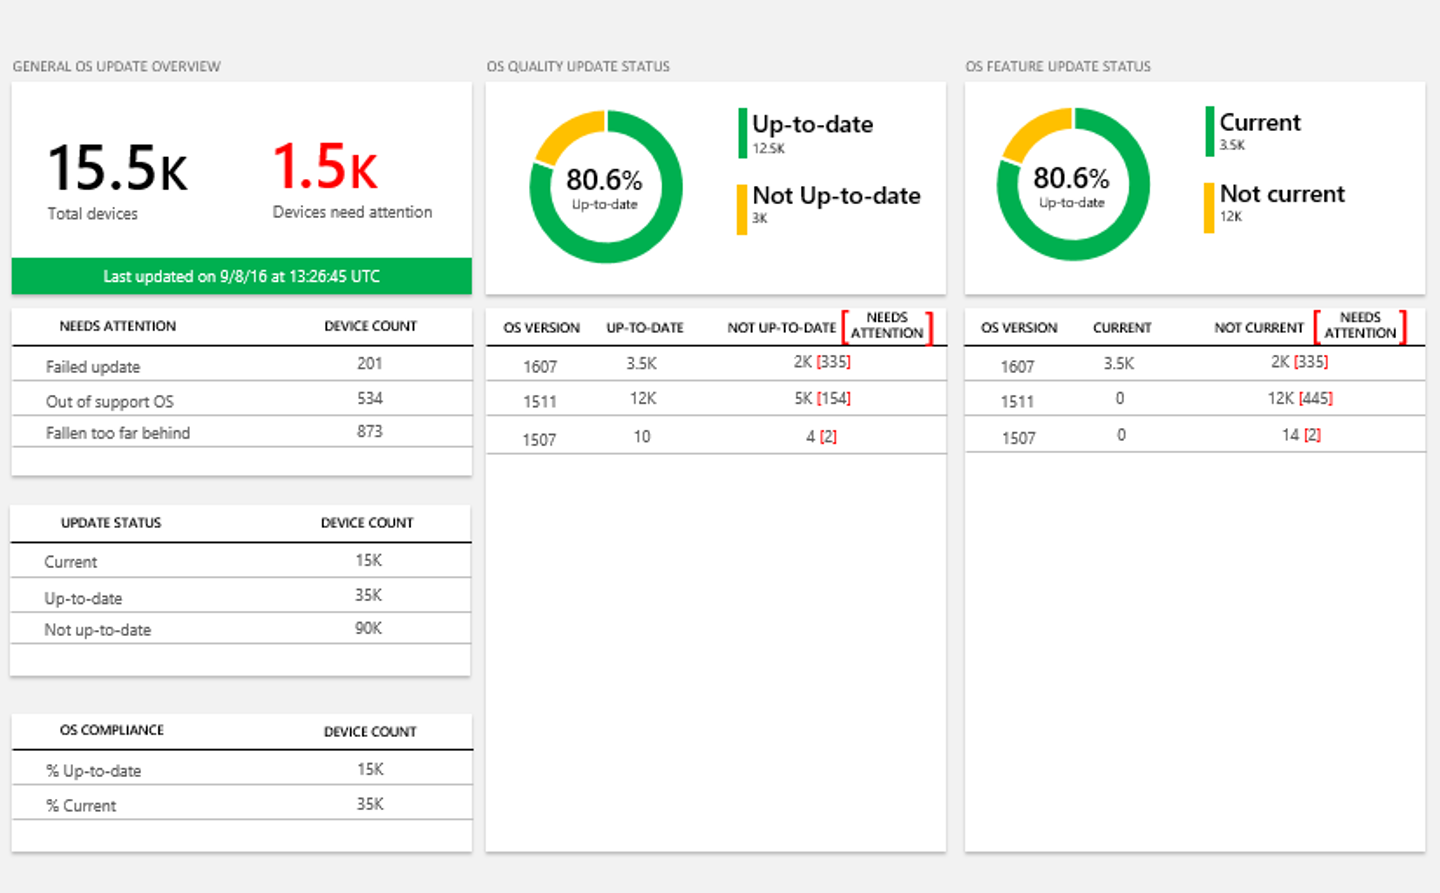The image size is (1440, 893).
Task: Click the OS COMPLIANCE column header
Action: (x=112, y=730)
